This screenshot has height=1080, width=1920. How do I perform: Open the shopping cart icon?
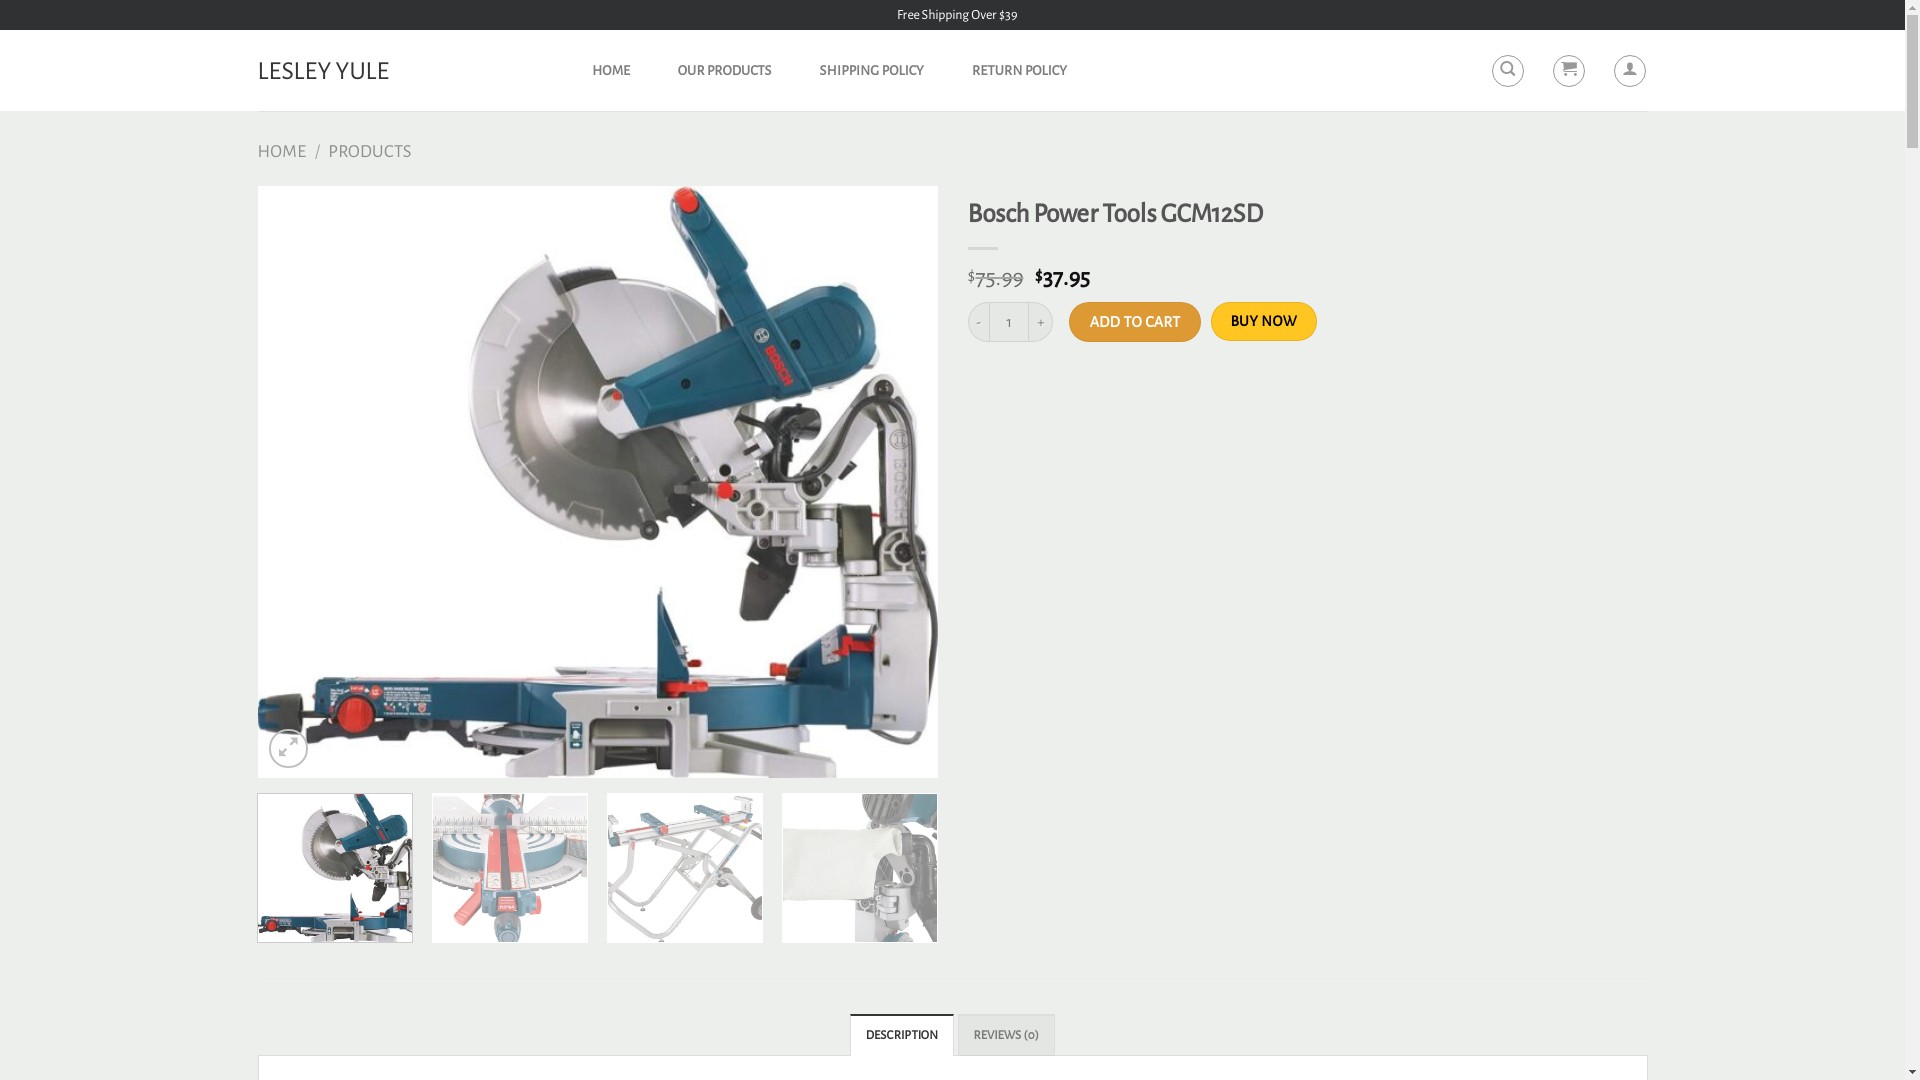click(x=1568, y=71)
